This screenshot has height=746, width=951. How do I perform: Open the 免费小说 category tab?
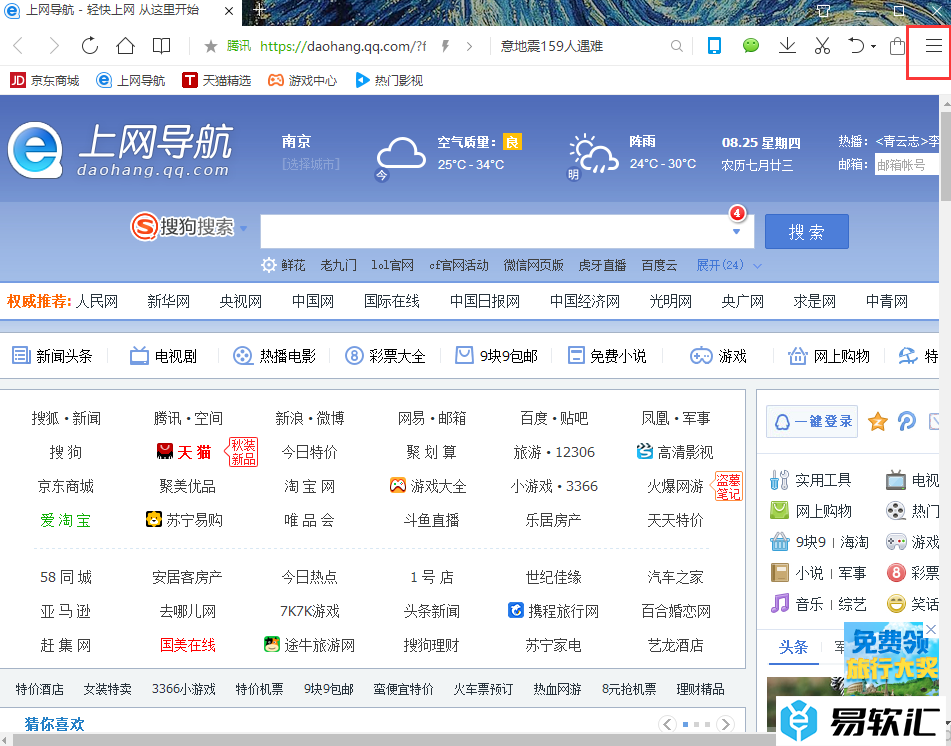pyautogui.click(x=607, y=356)
